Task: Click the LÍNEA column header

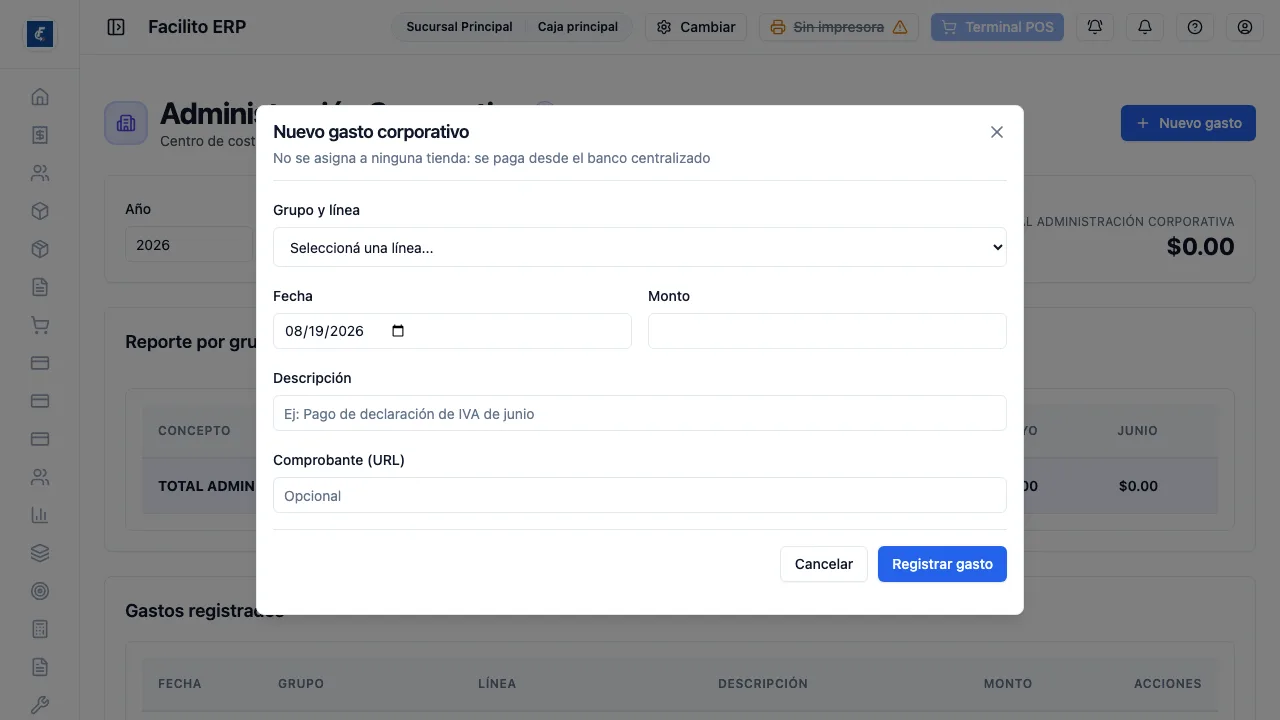Action: coord(497,684)
